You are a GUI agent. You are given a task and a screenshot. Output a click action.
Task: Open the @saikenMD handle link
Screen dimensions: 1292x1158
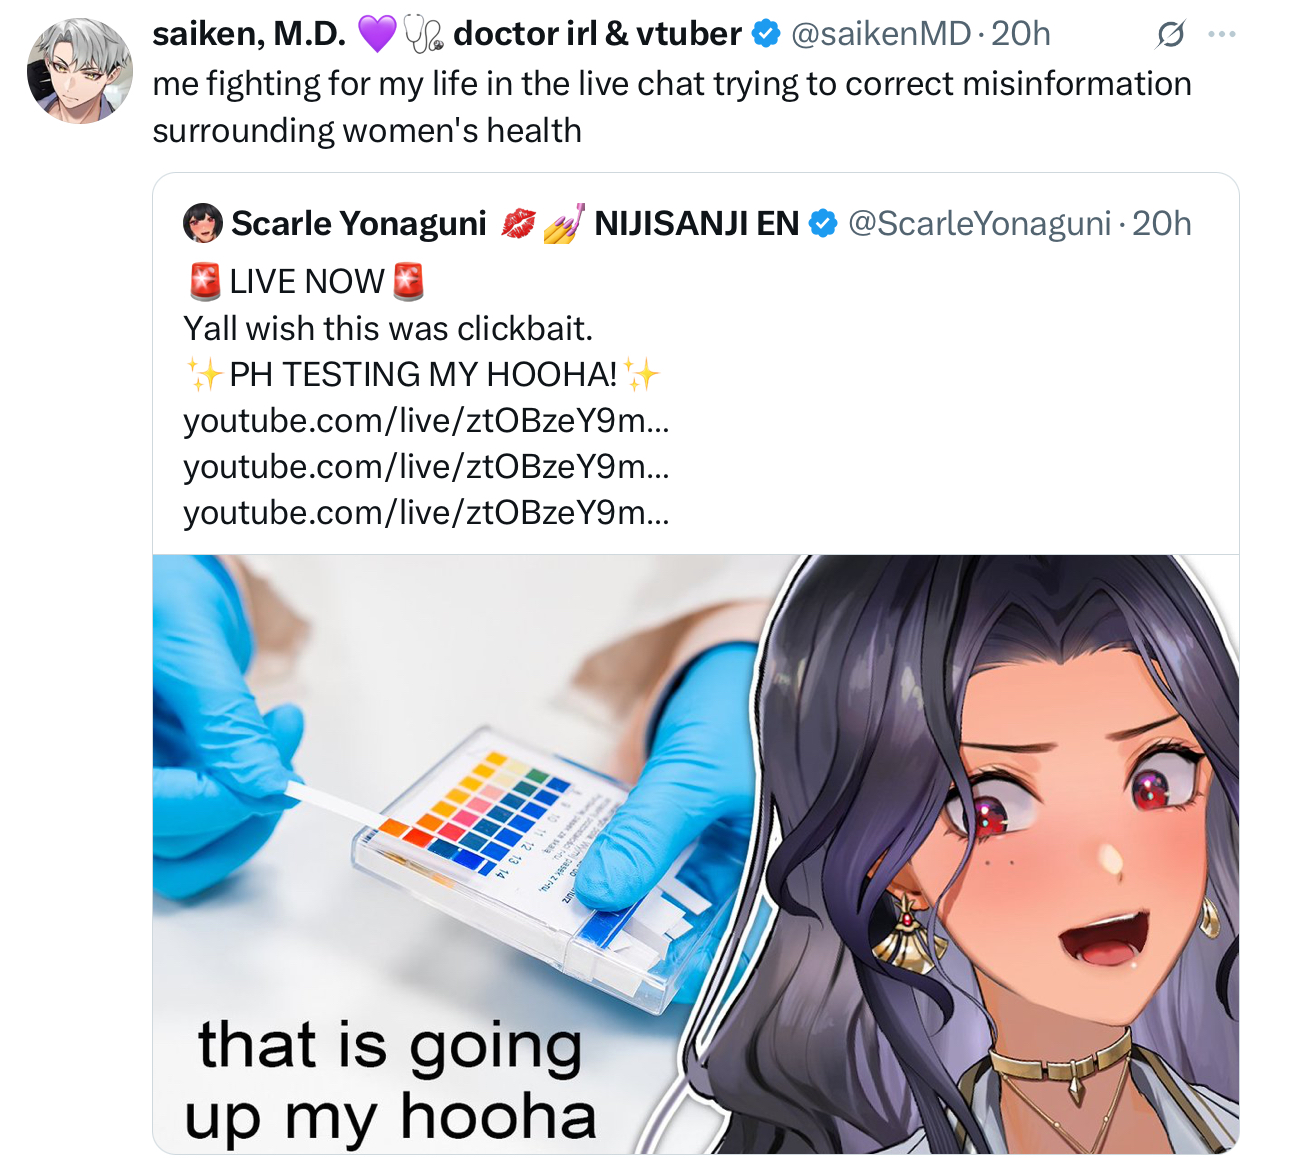pyautogui.click(x=881, y=34)
